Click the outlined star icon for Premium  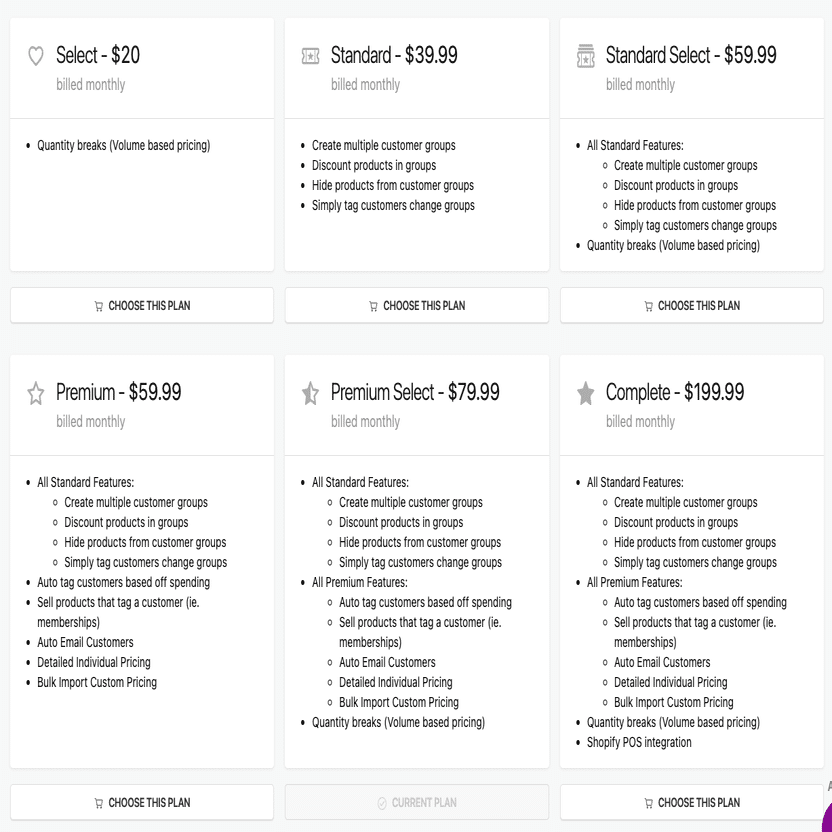36,394
